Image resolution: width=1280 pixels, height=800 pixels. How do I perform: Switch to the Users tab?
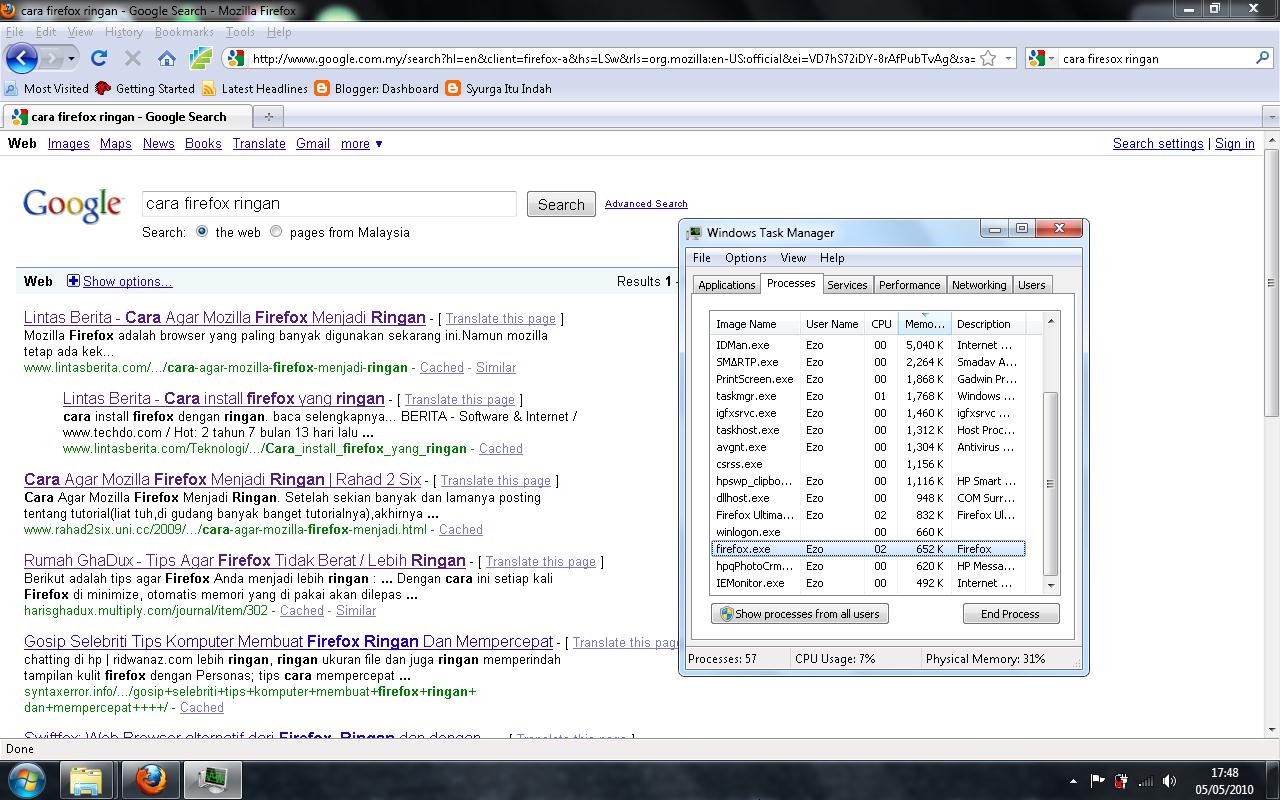[x=1031, y=285]
